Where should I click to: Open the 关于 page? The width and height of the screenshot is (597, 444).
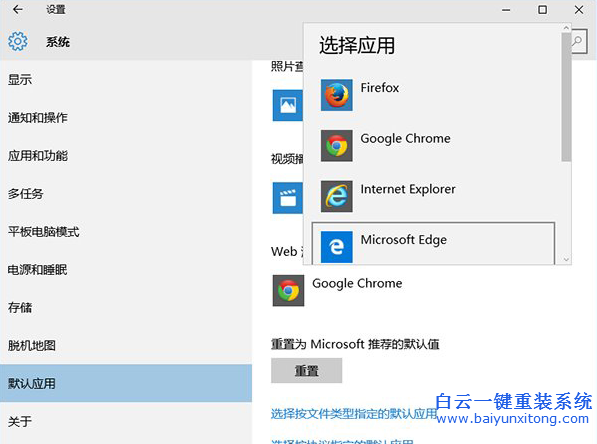coord(126,421)
